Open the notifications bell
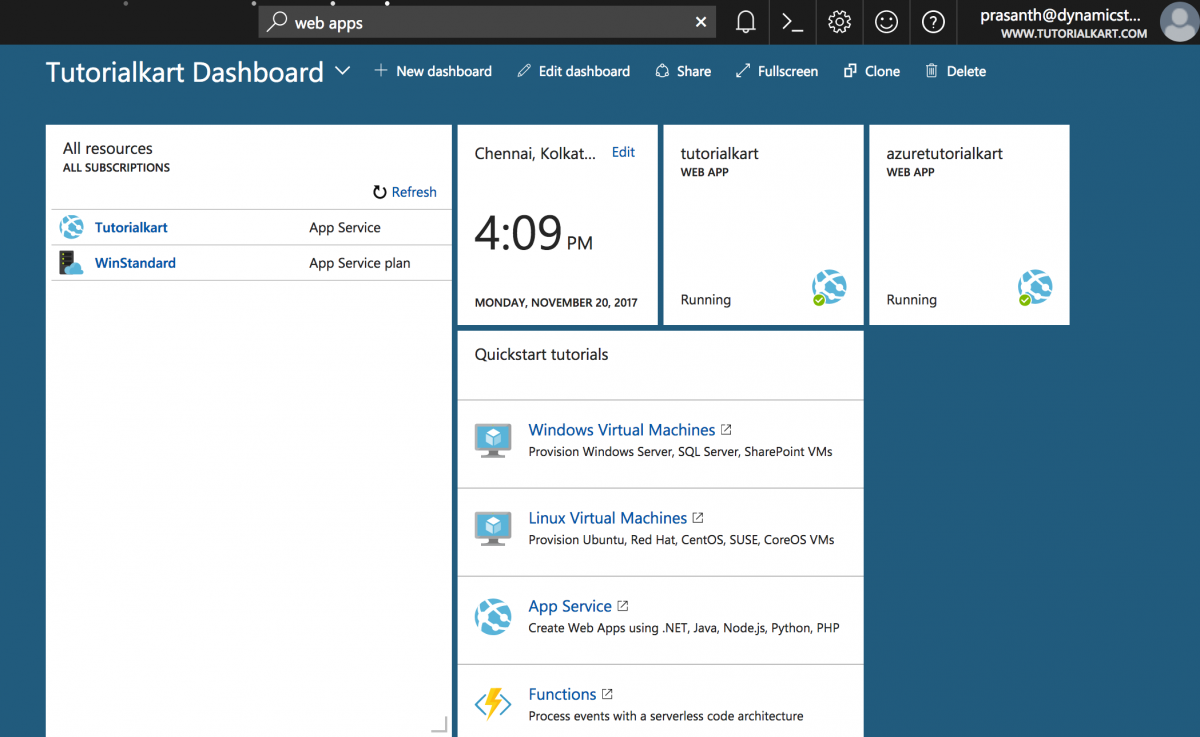 [746, 22]
